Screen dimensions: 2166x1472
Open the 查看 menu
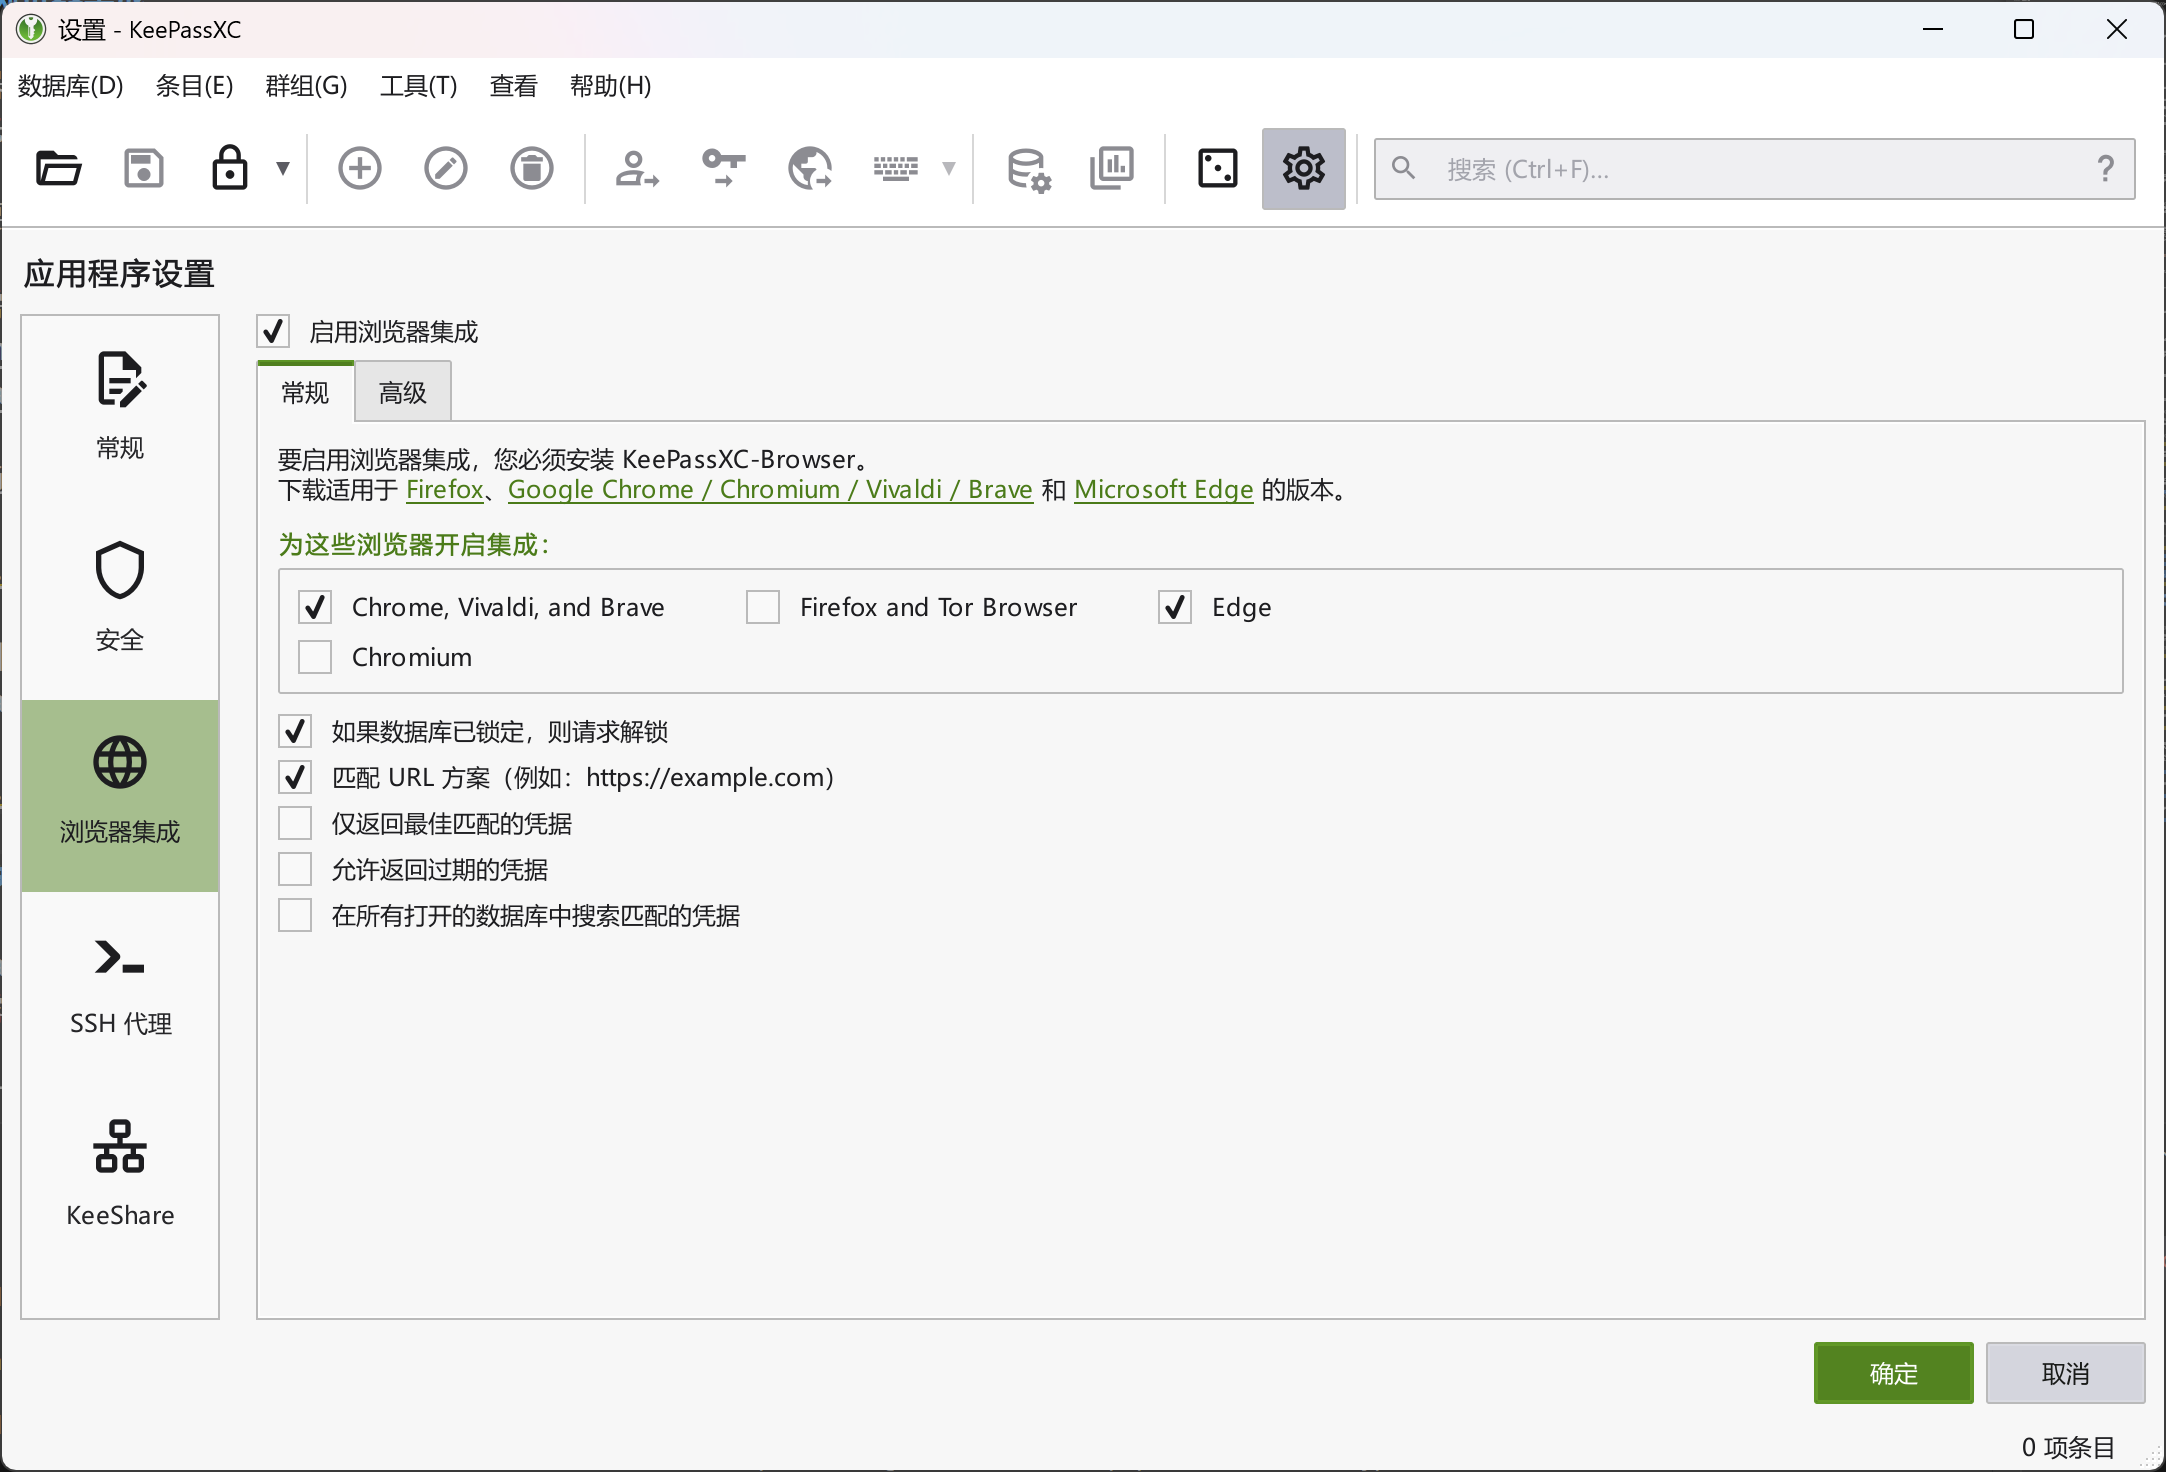coord(514,86)
